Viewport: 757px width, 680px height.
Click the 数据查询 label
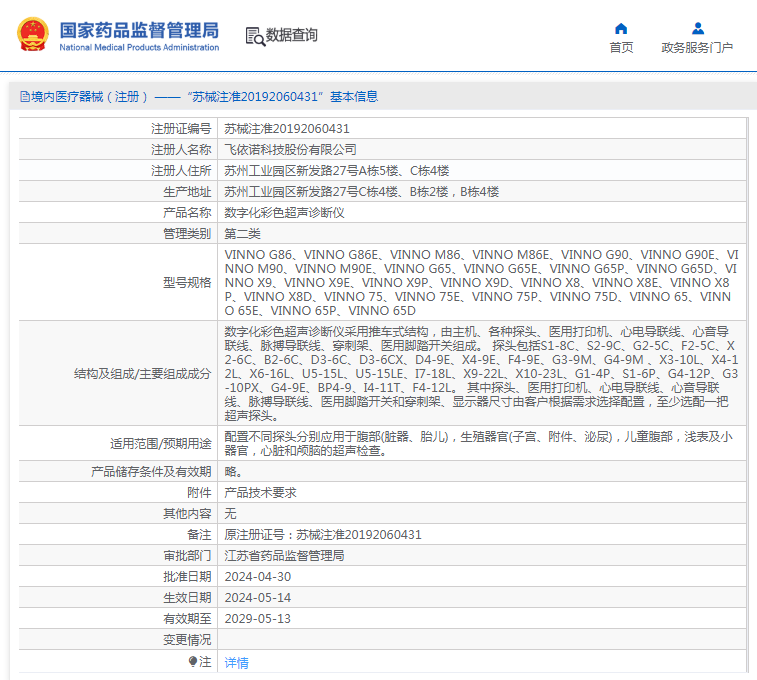292,35
